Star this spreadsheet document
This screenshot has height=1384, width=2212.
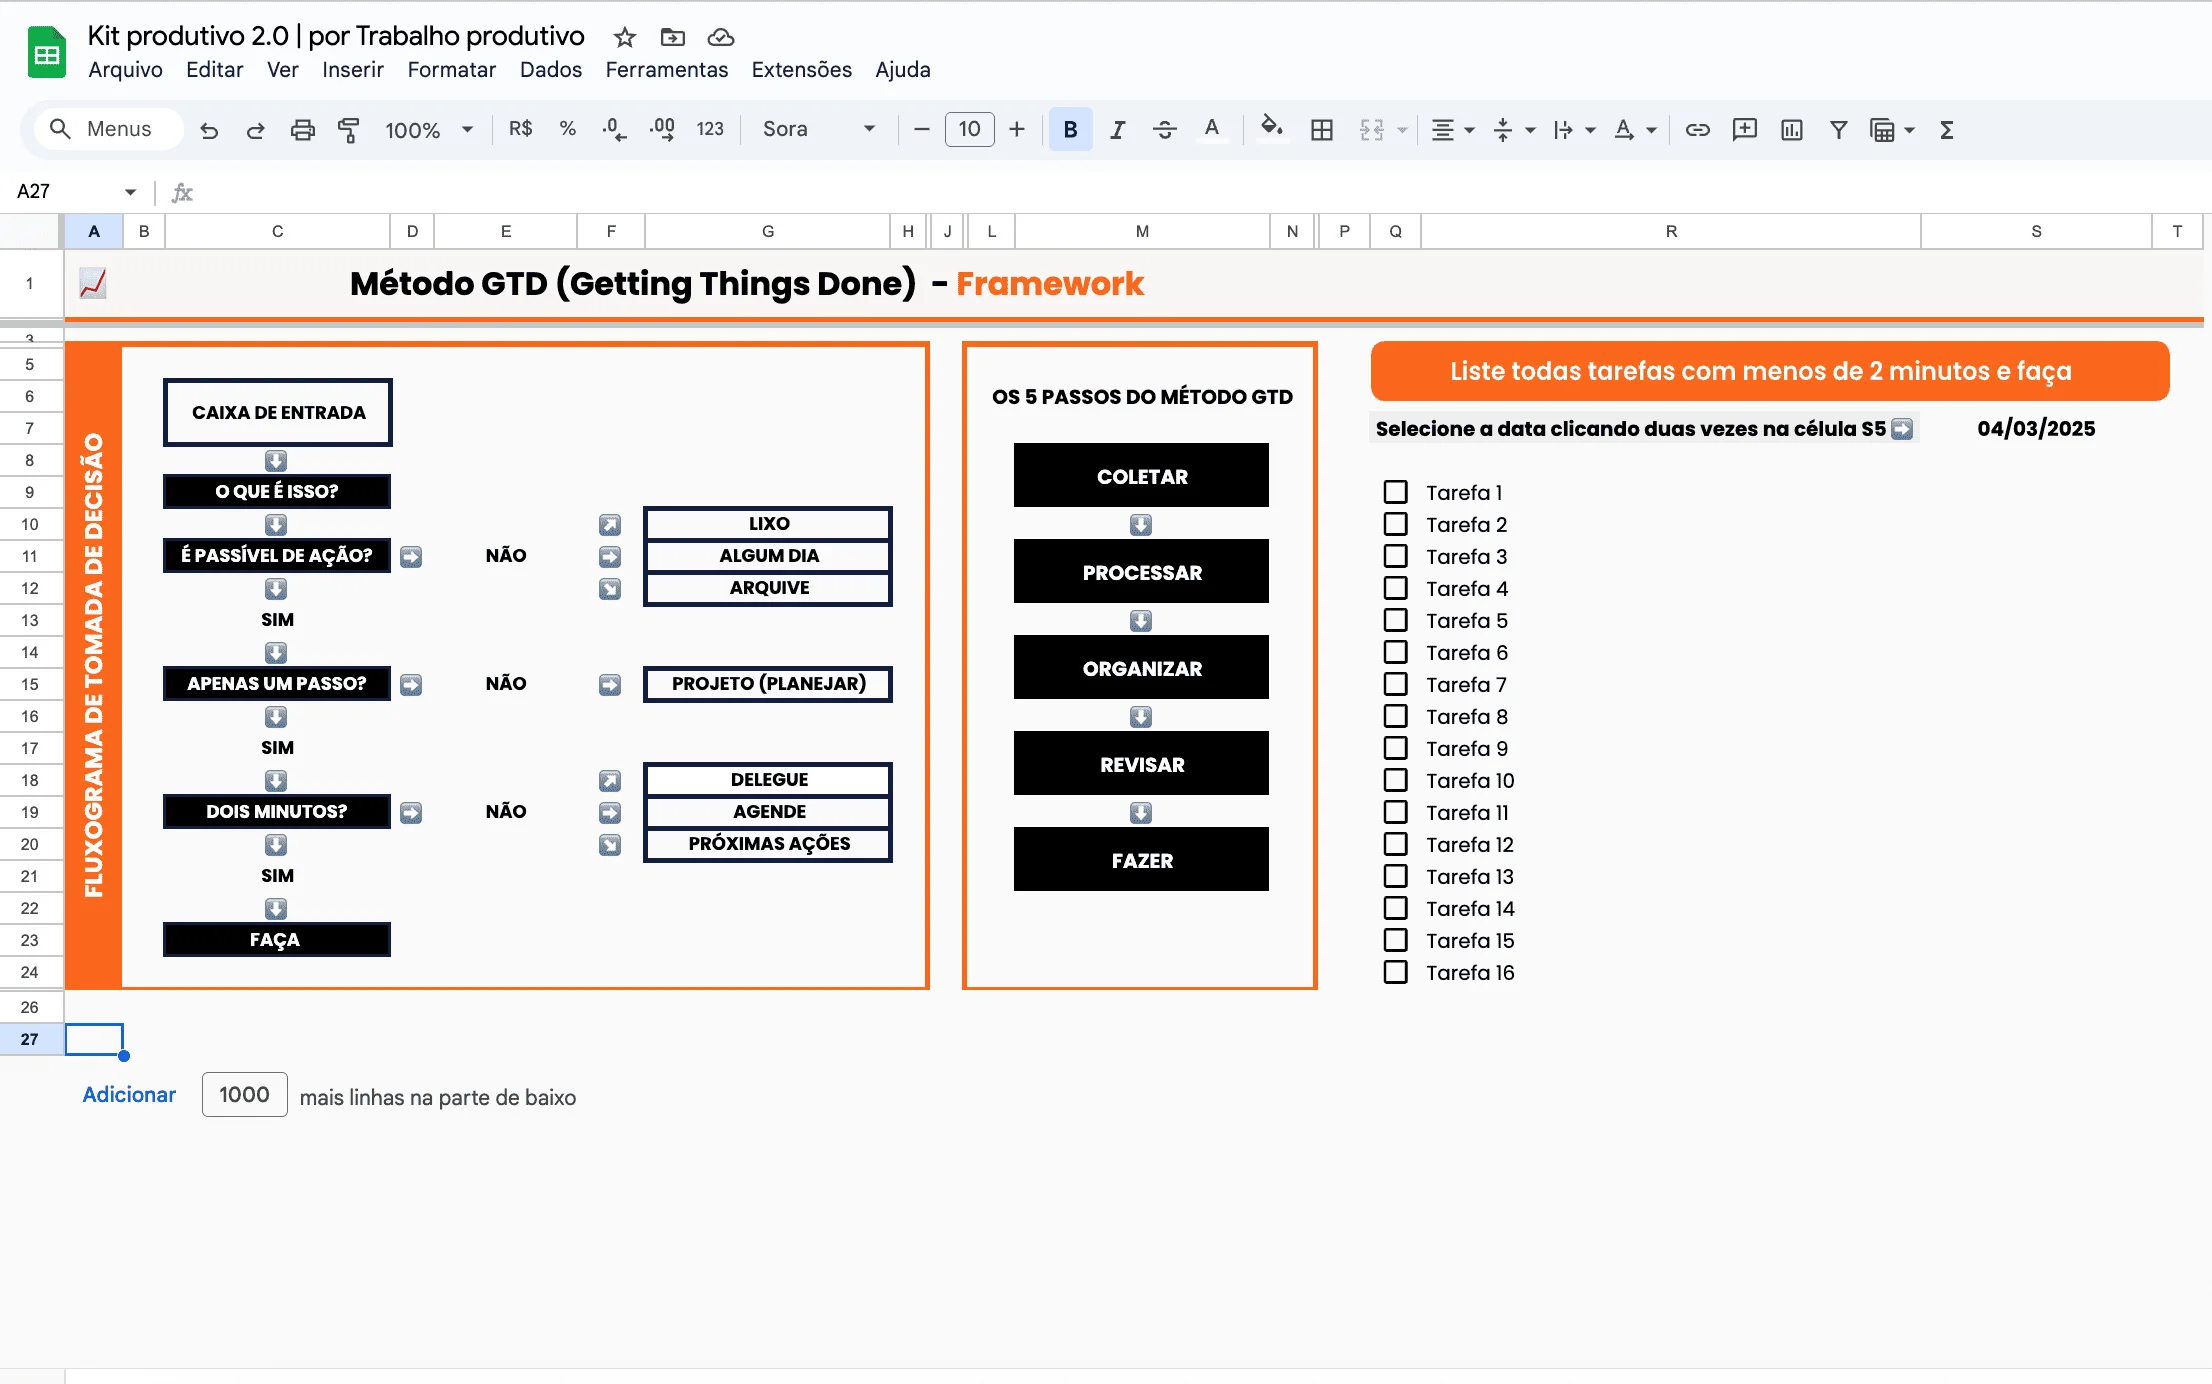[x=625, y=38]
